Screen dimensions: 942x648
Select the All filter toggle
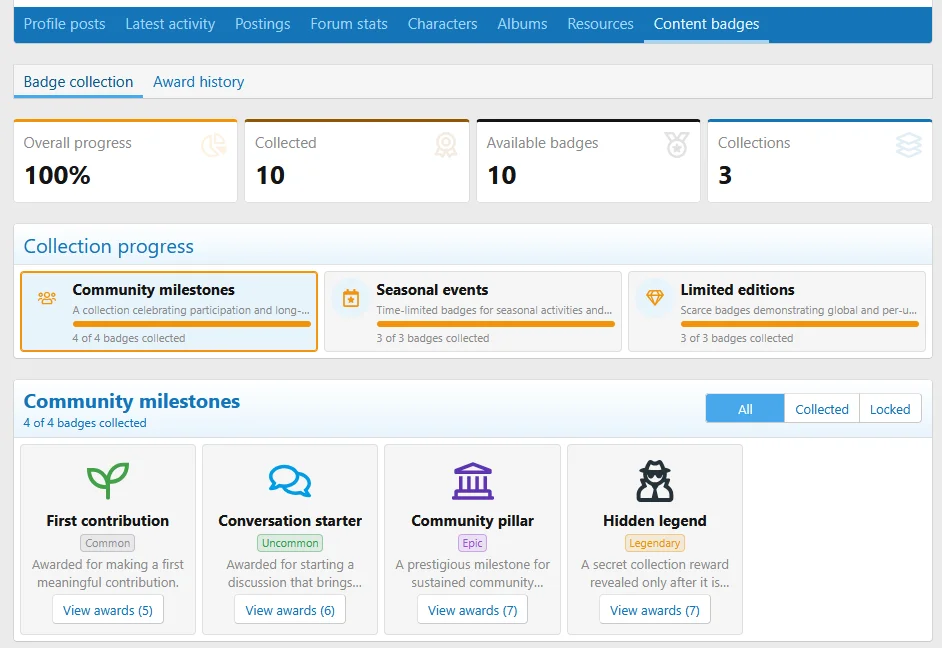pyautogui.click(x=745, y=409)
